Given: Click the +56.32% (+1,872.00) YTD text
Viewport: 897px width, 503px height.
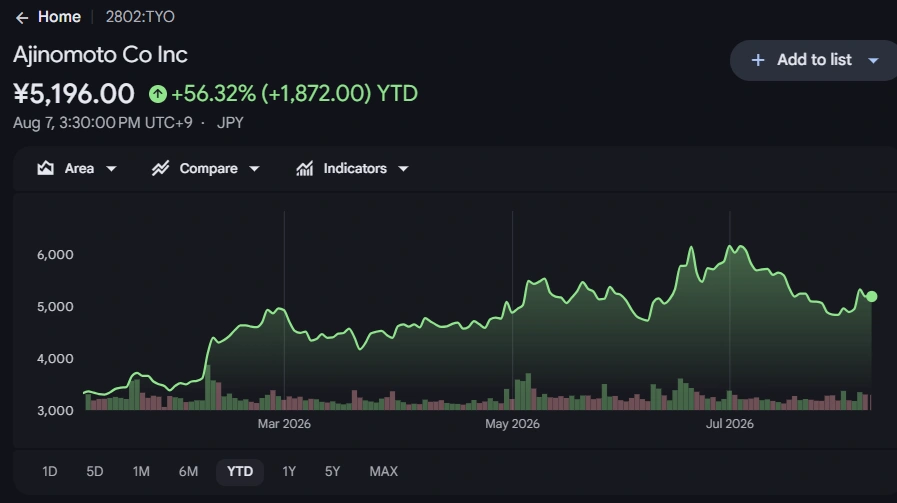Looking at the screenshot, I should (x=295, y=94).
